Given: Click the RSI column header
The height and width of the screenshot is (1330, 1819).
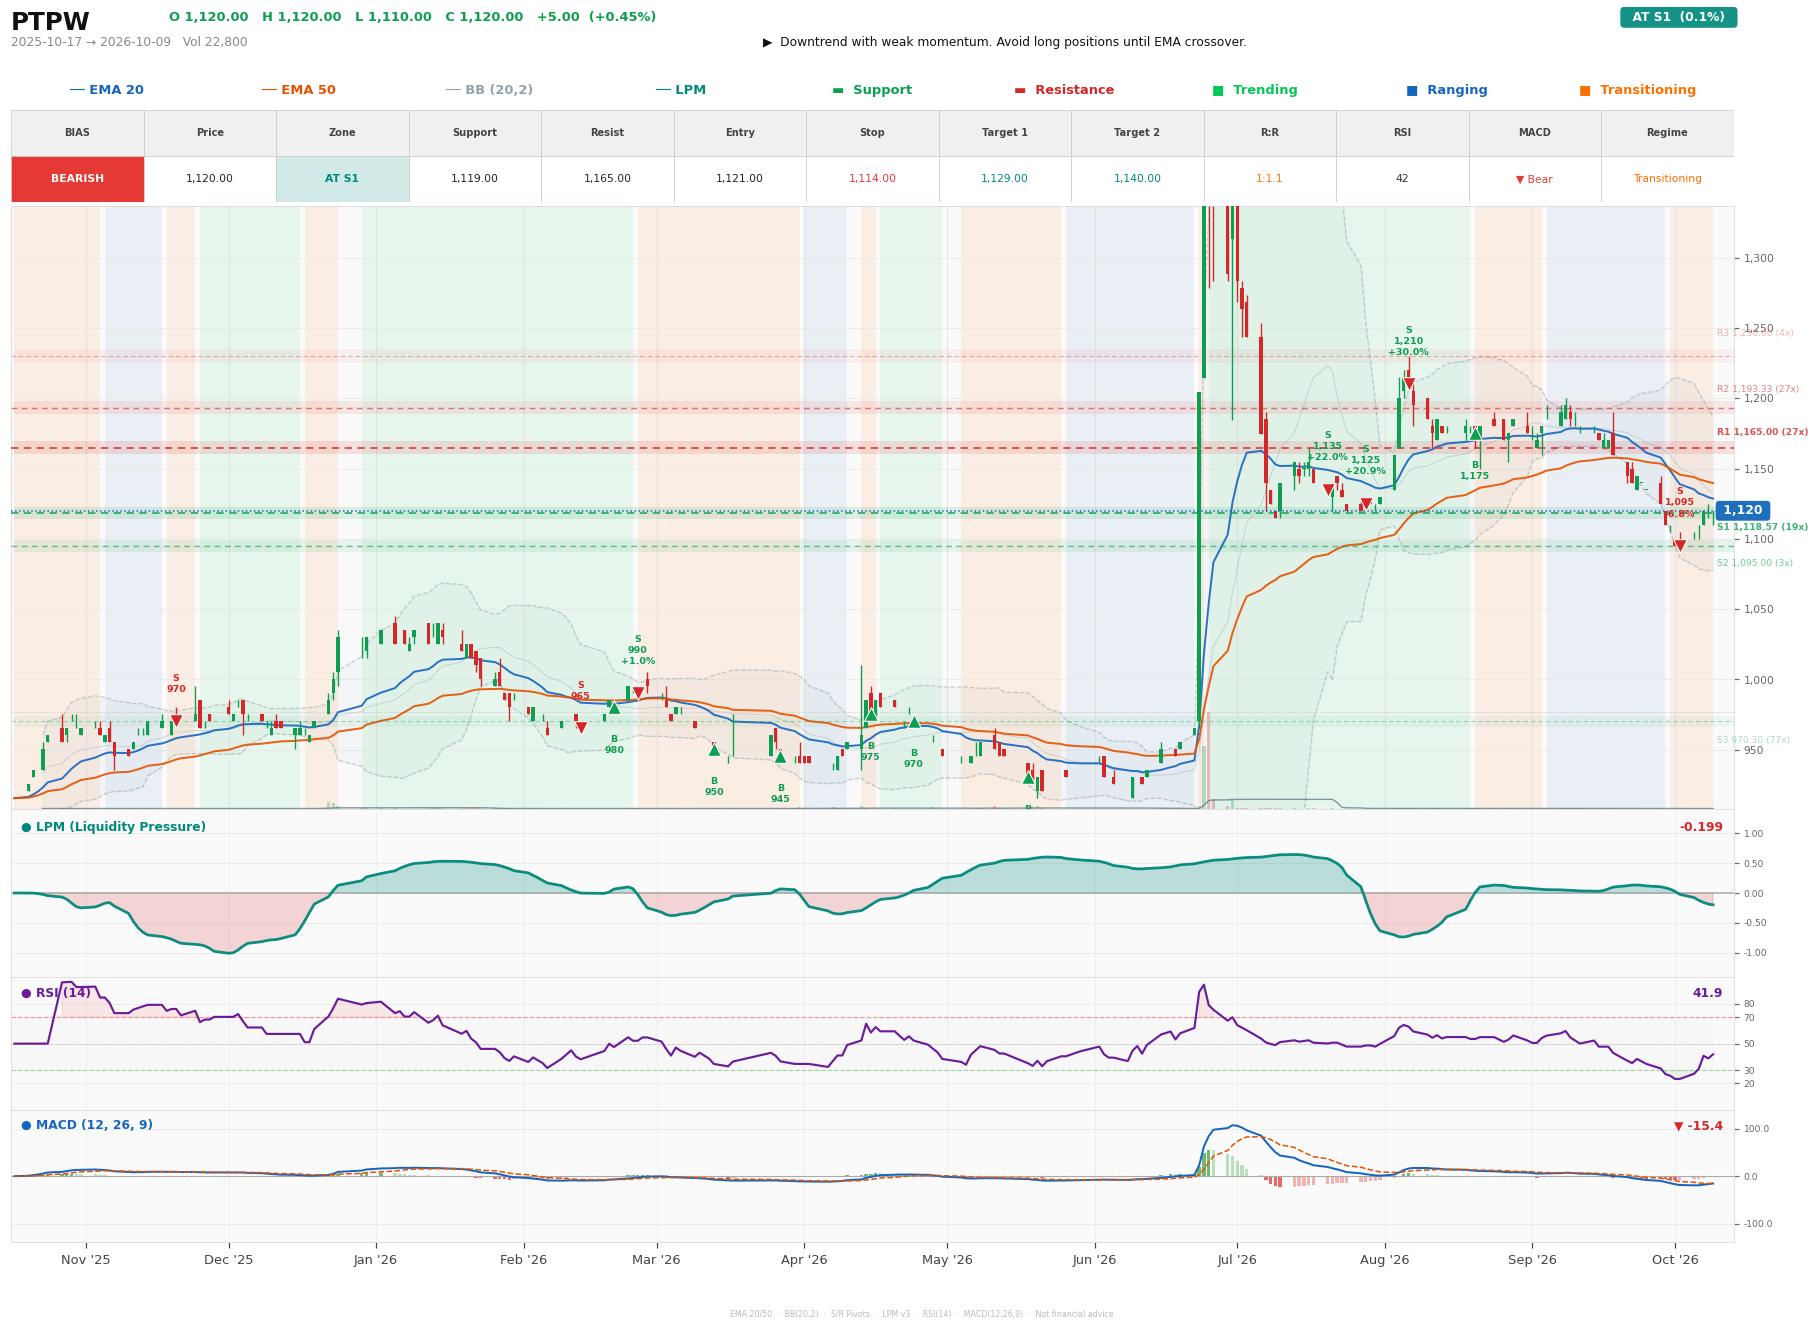Looking at the screenshot, I should (x=1402, y=133).
